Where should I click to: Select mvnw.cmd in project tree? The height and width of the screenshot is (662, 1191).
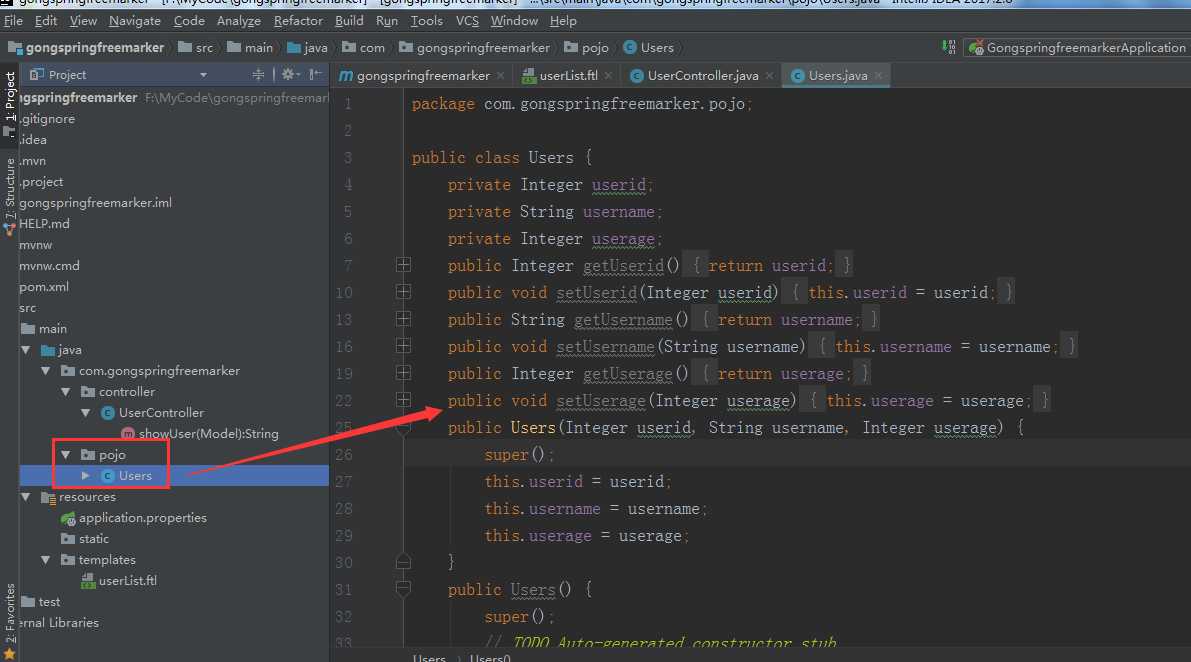(49, 266)
